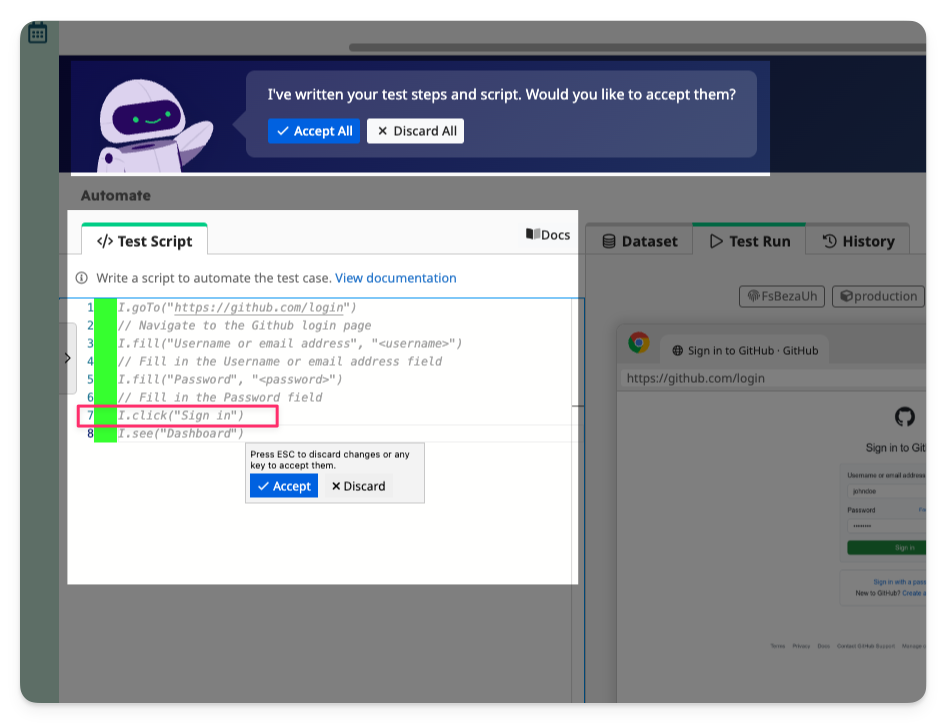Accept the inline script suggestion
Viewport: 947px width, 723px height.
coord(284,486)
